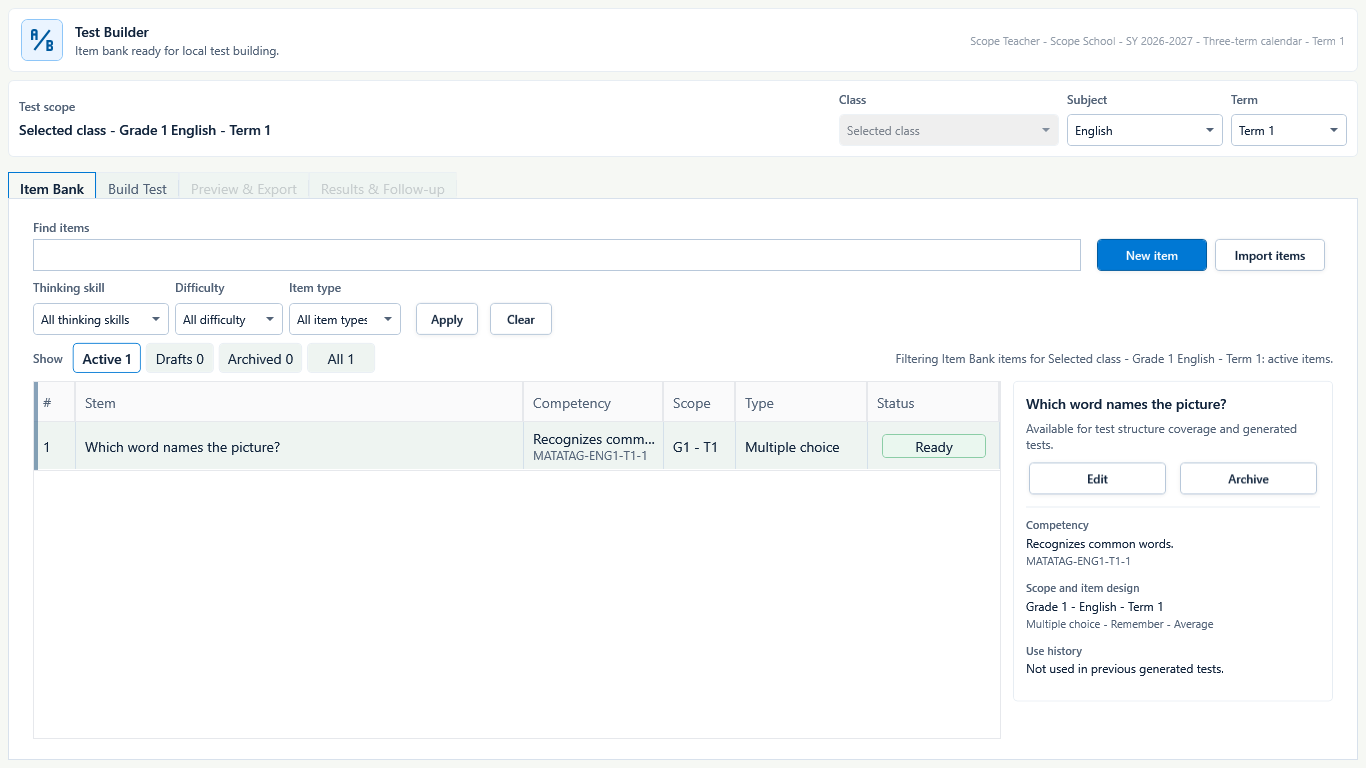The width and height of the screenshot is (1366, 768).
Task: Click the 'G1 - T1' scope cell
Action: coord(699,447)
